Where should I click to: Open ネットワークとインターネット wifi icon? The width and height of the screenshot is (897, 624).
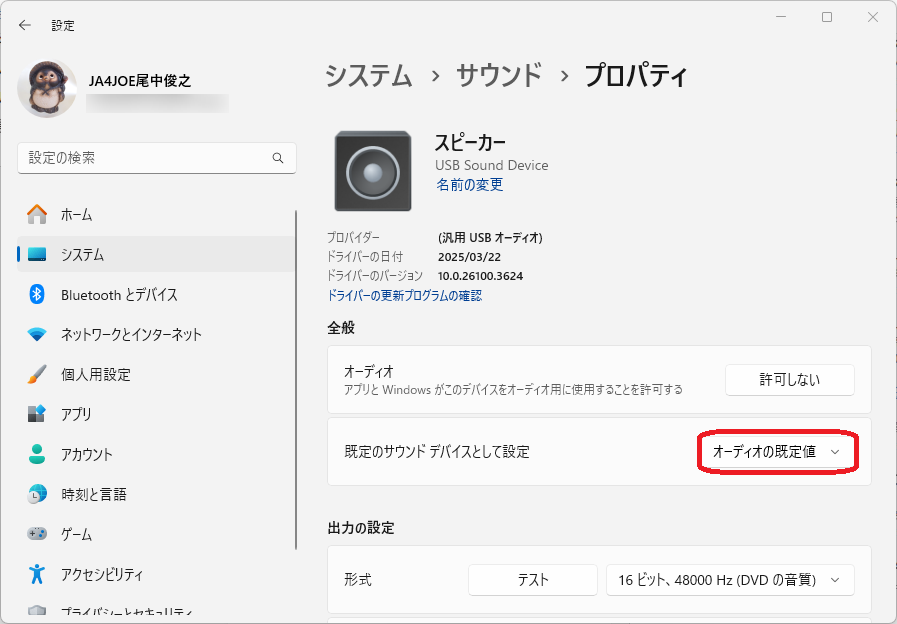pos(37,334)
